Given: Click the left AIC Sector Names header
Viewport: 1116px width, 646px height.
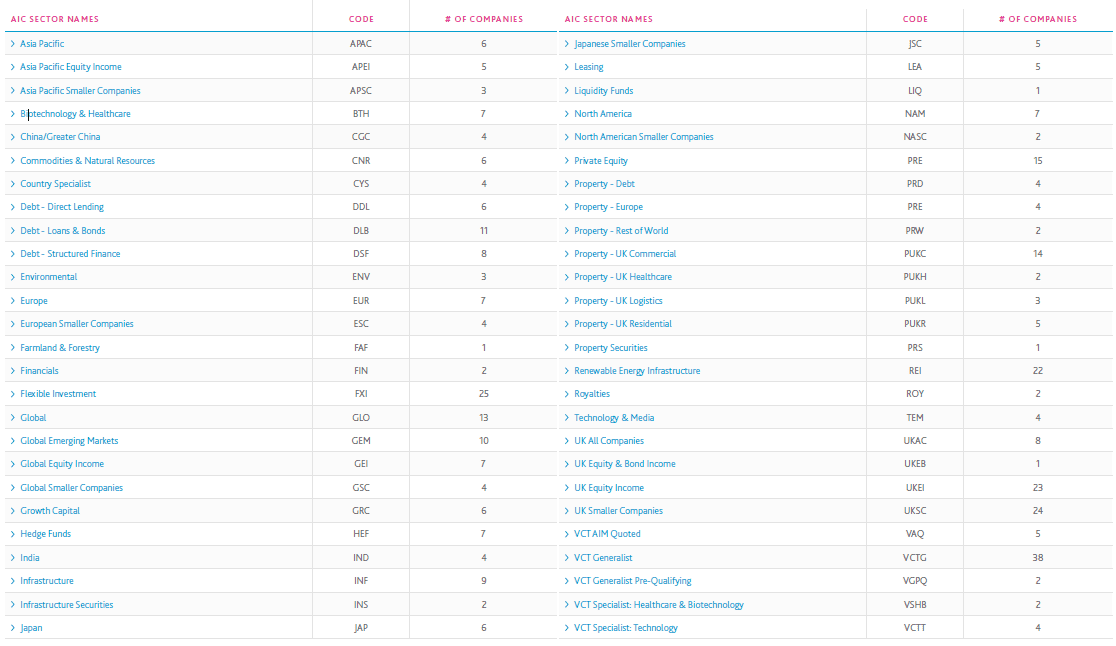Looking at the screenshot, I should pos(55,19).
